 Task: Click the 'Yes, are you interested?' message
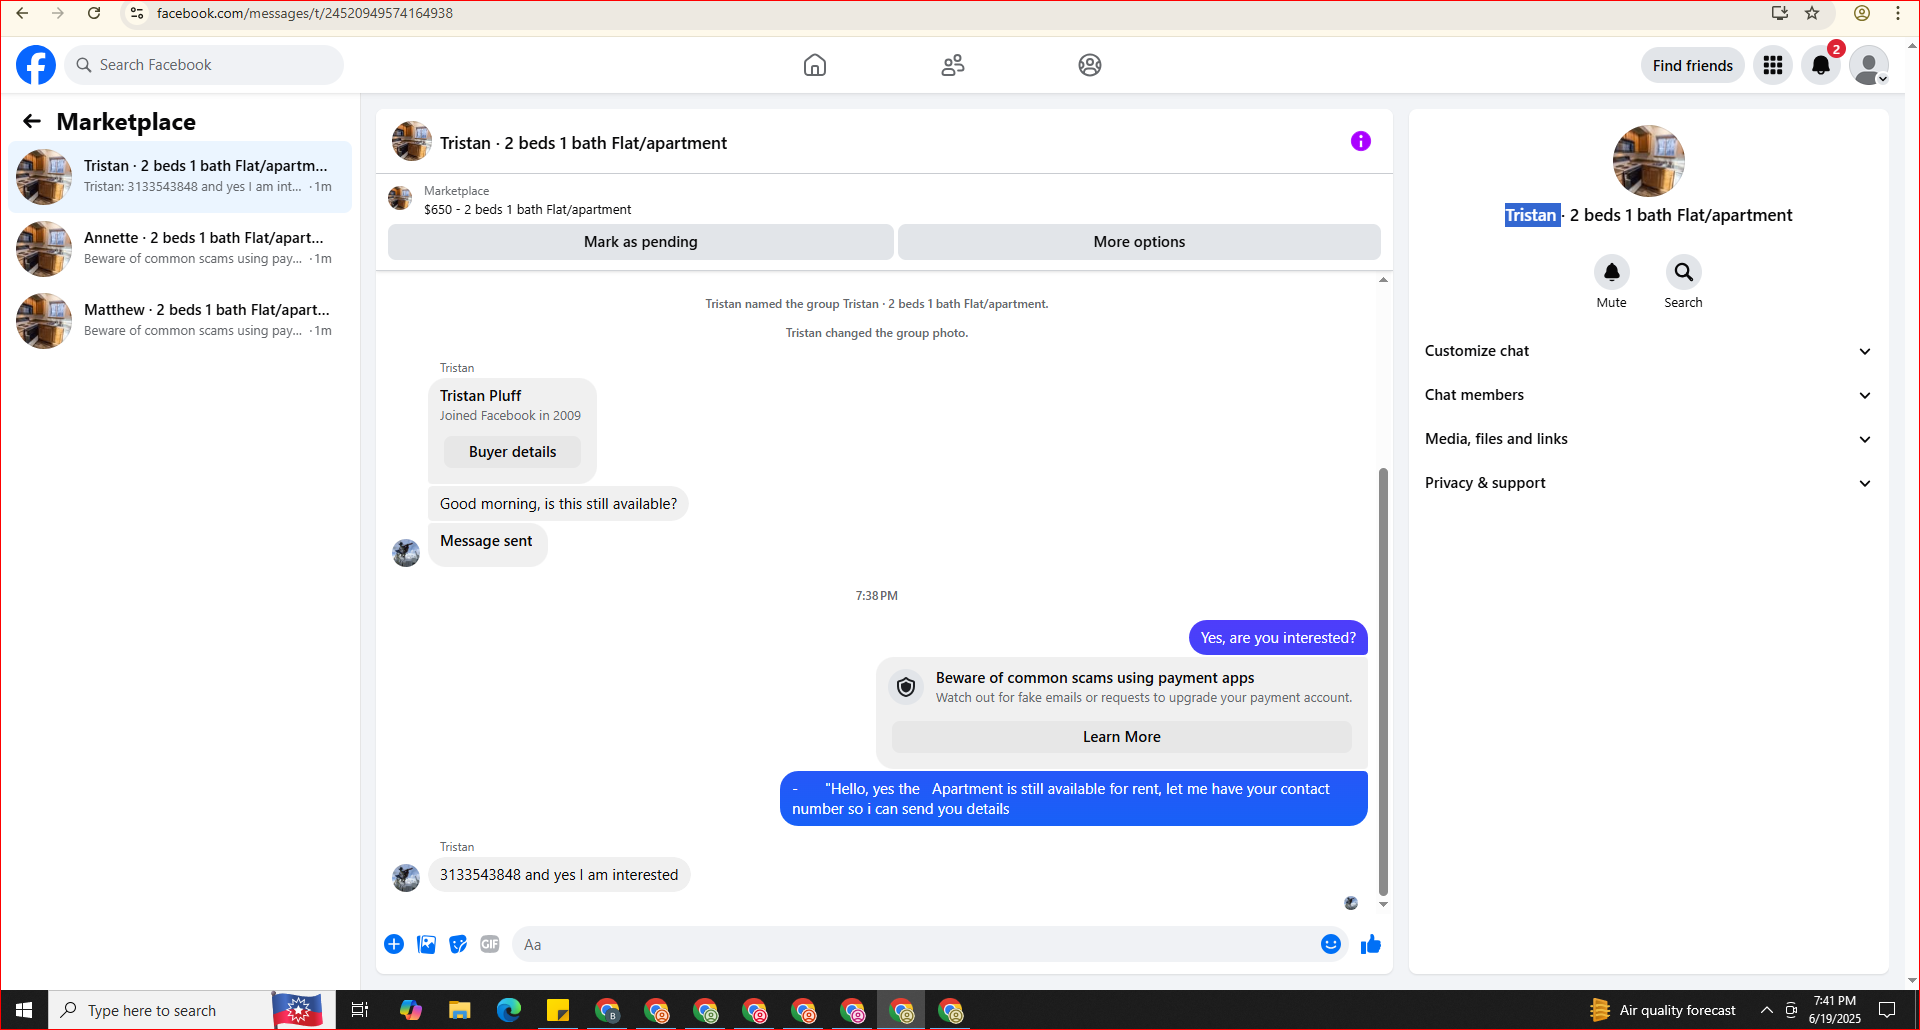point(1278,638)
